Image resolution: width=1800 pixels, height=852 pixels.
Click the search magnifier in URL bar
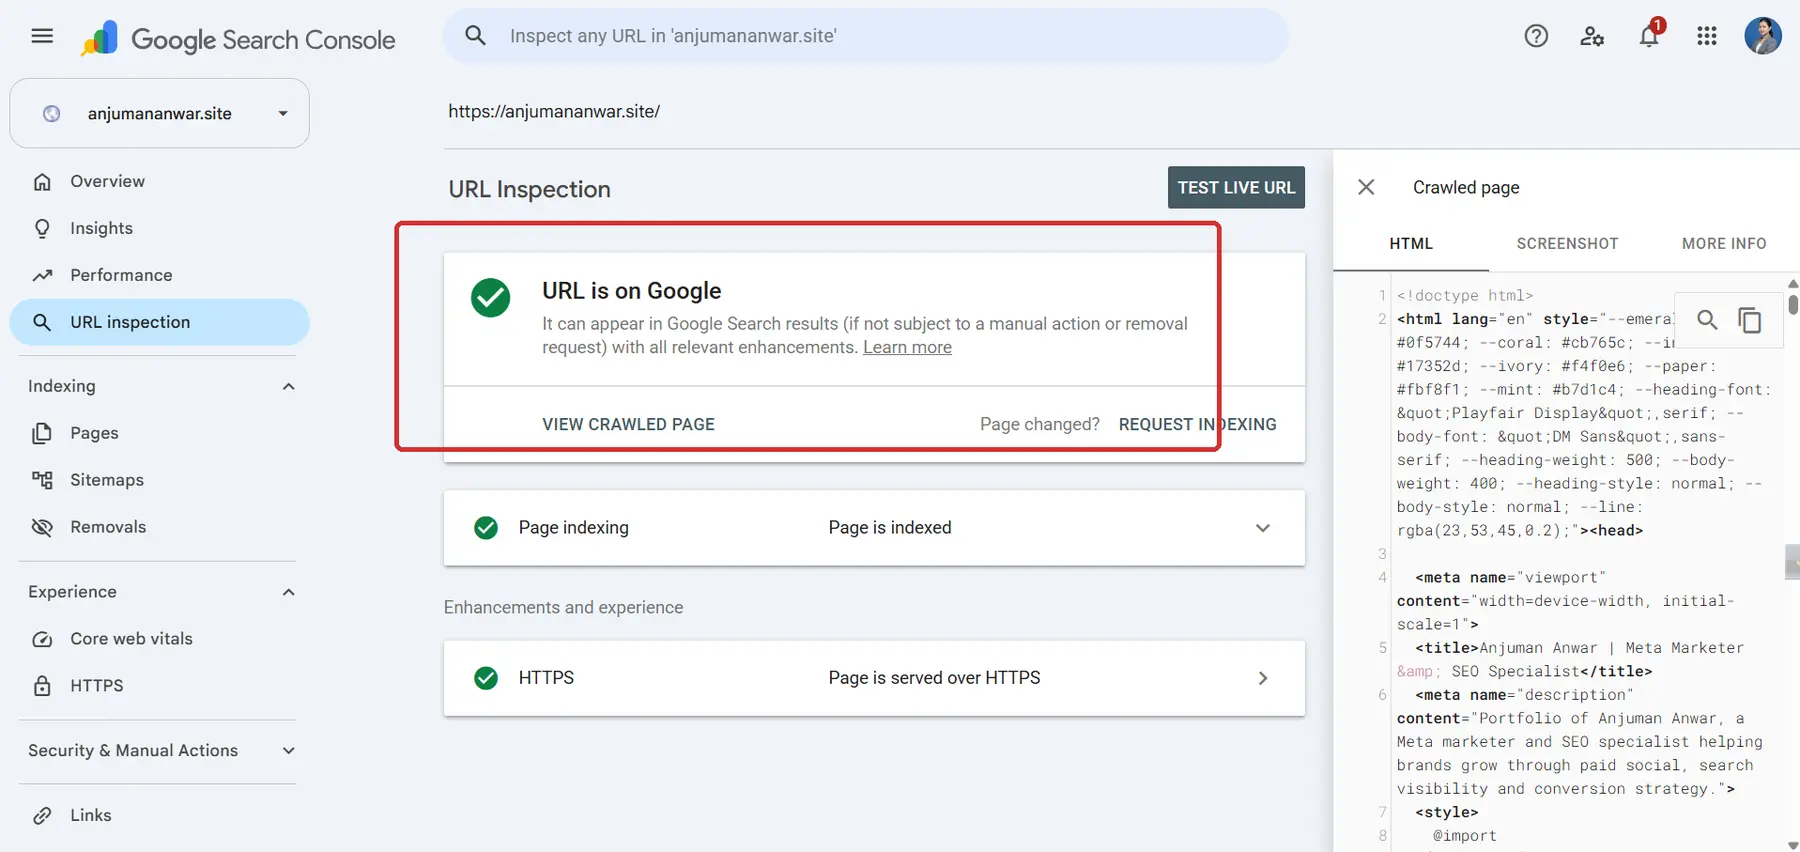pyautogui.click(x=476, y=36)
